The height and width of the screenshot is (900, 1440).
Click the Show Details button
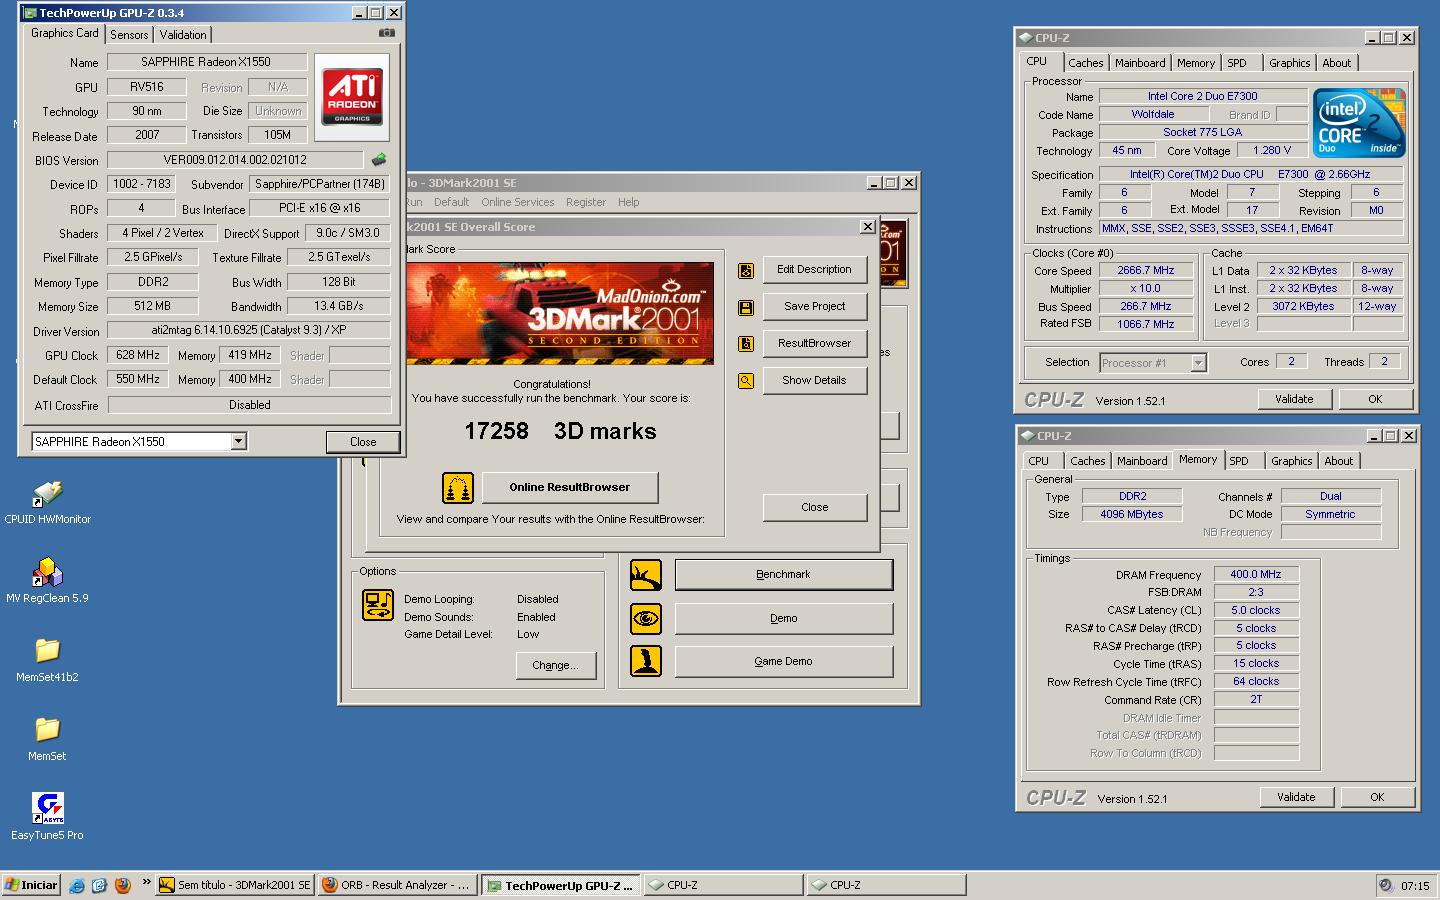point(815,381)
